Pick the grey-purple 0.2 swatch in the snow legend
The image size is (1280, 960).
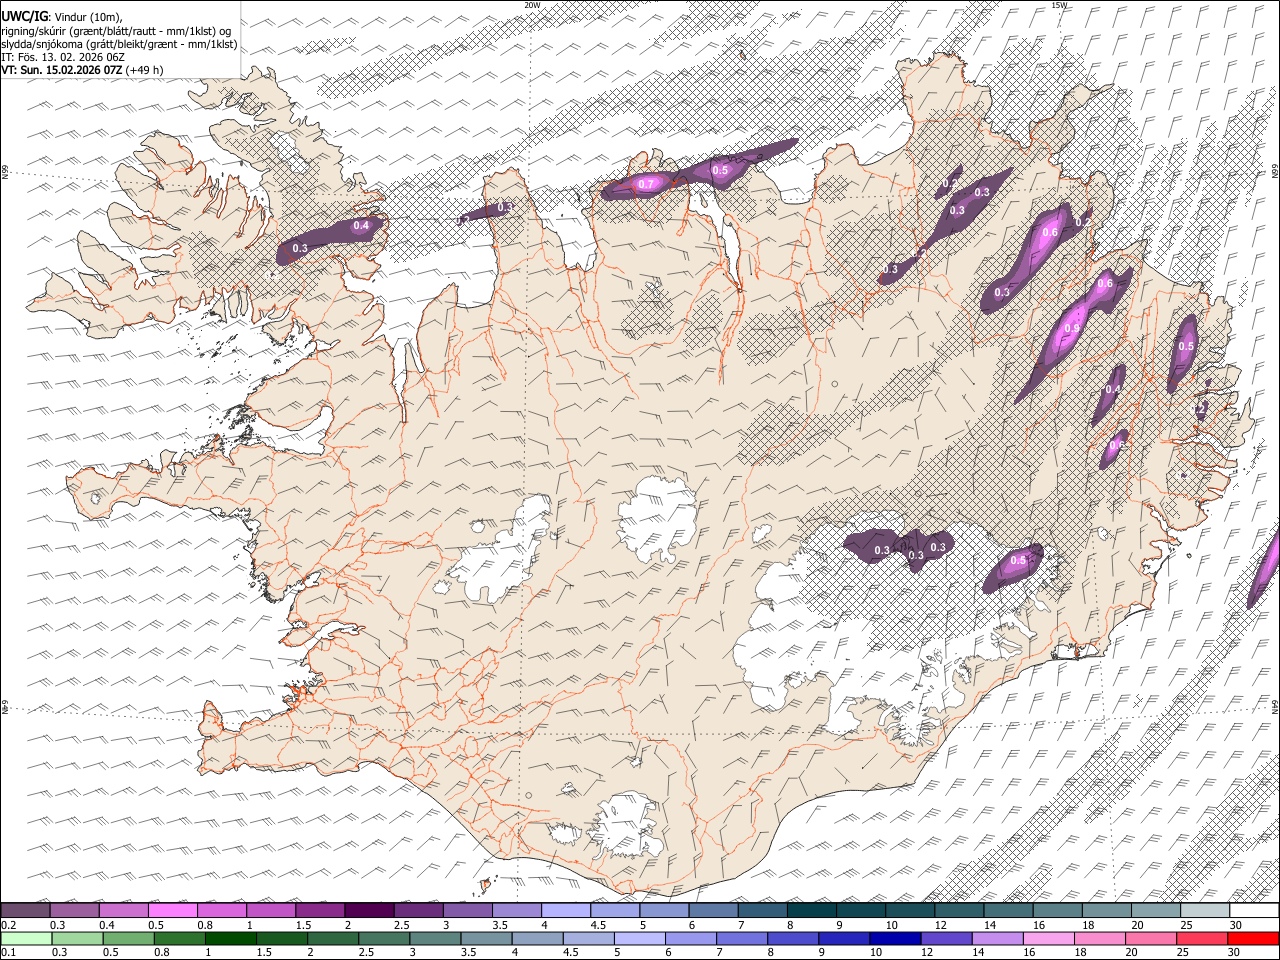(x=25, y=910)
